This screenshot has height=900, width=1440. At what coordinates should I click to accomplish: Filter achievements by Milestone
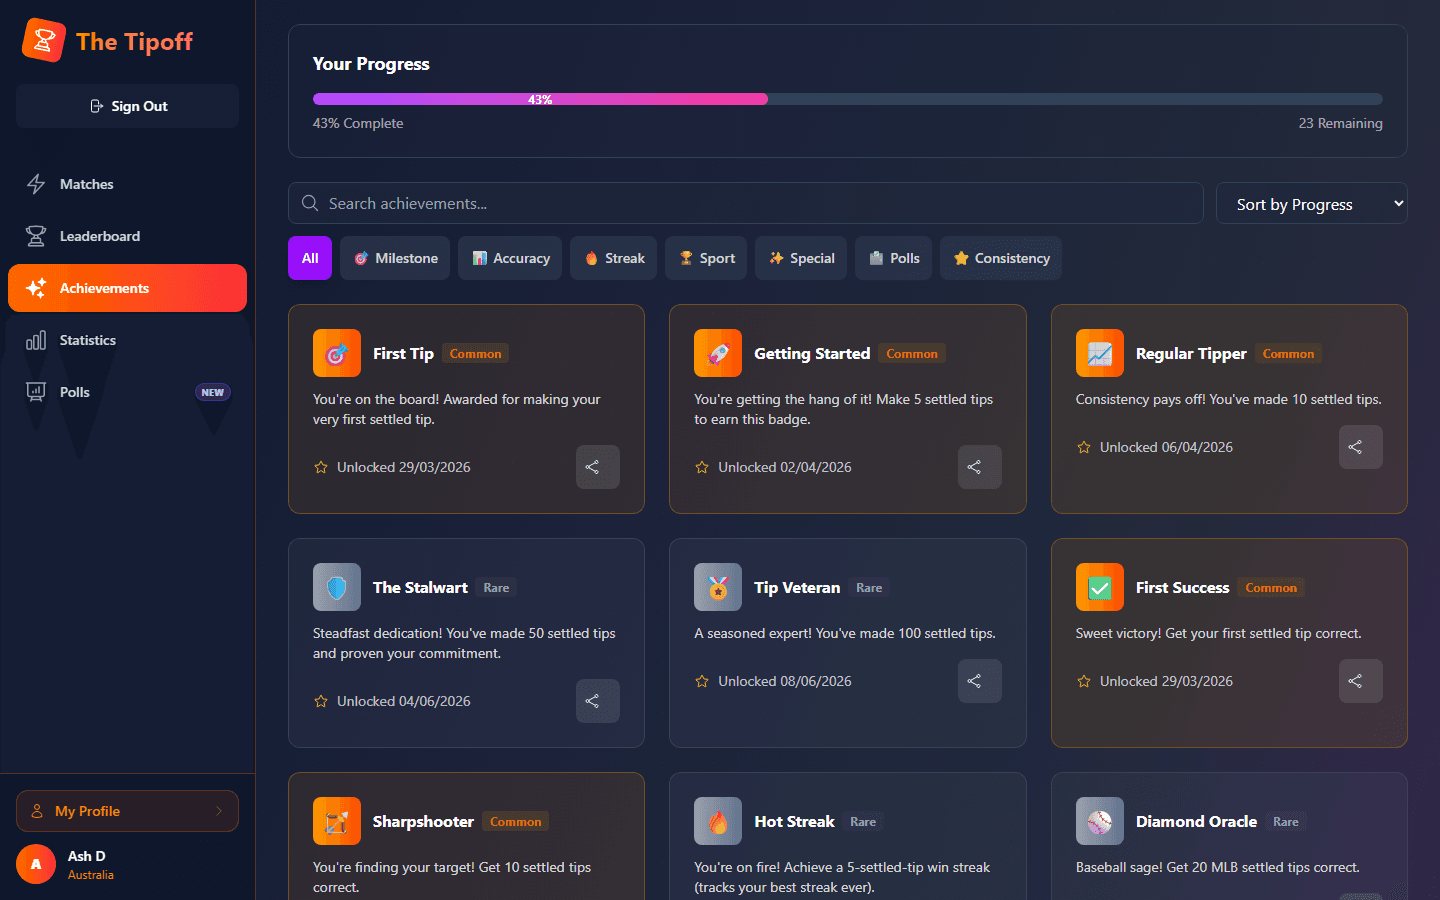pos(396,258)
